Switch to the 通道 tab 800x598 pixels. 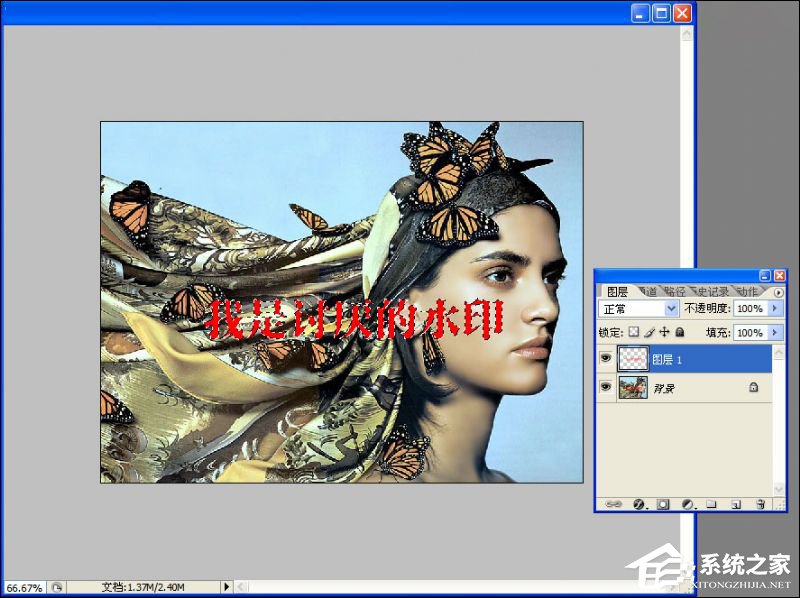[x=650, y=290]
